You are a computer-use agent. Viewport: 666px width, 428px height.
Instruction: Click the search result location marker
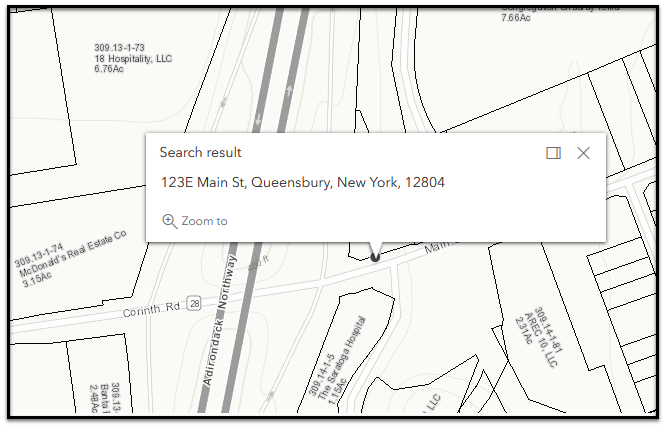pyautogui.click(x=375, y=256)
